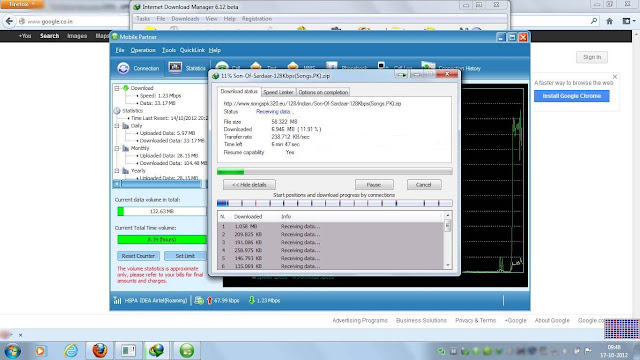Open the media player taskbar icon
The height and width of the screenshot is (360, 640).
tap(40, 351)
